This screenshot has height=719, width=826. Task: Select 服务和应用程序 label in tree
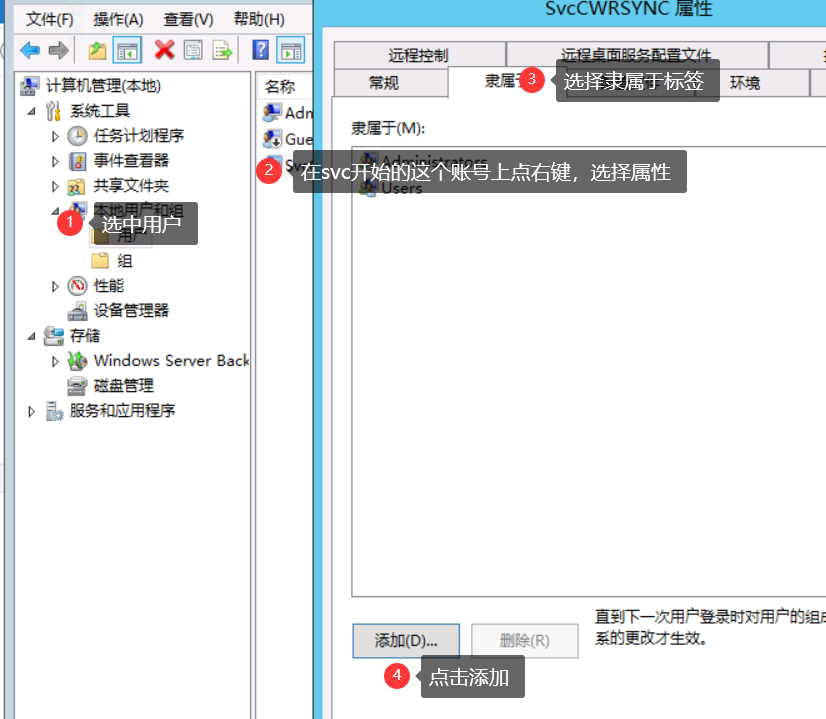[x=122, y=410]
